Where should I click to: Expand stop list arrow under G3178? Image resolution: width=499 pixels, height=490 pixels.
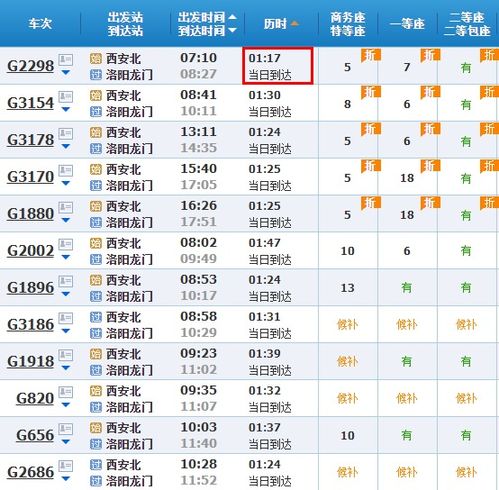pyautogui.click(x=66, y=146)
